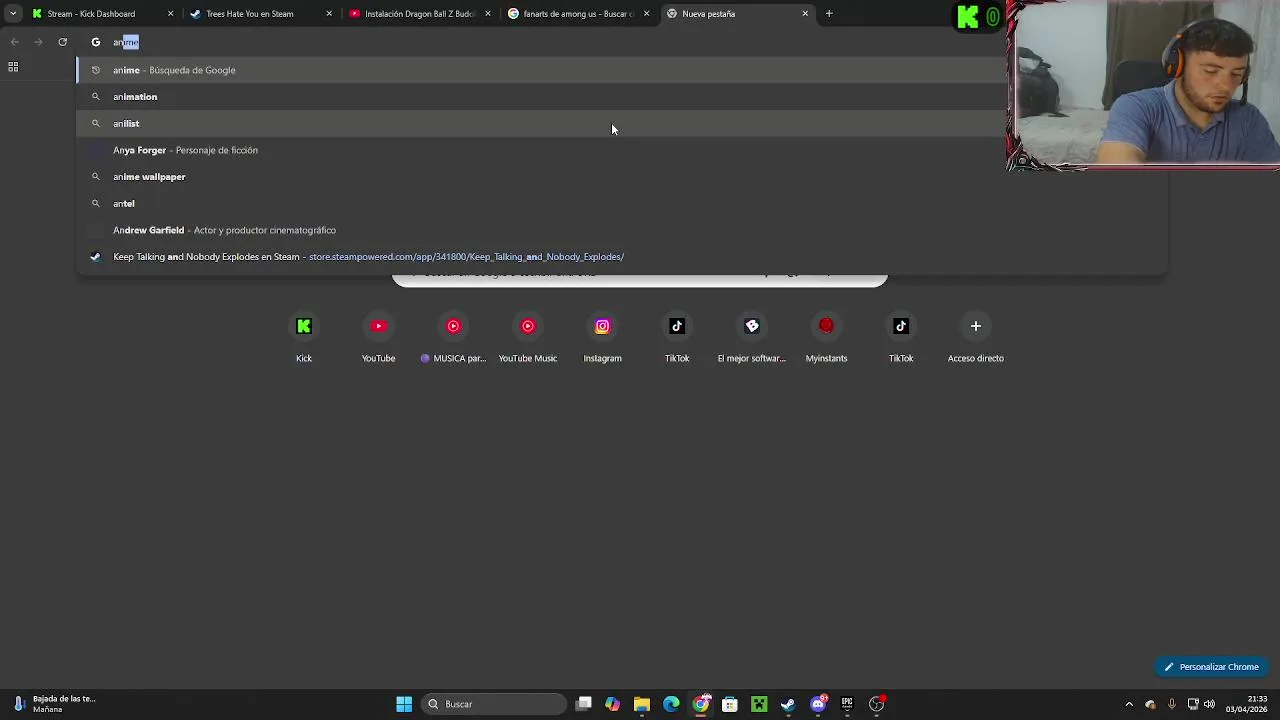Open the OneDrive tray icon
This screenshot has width=1280, height=720.
pyautogui.click(x=1150, y=704)
